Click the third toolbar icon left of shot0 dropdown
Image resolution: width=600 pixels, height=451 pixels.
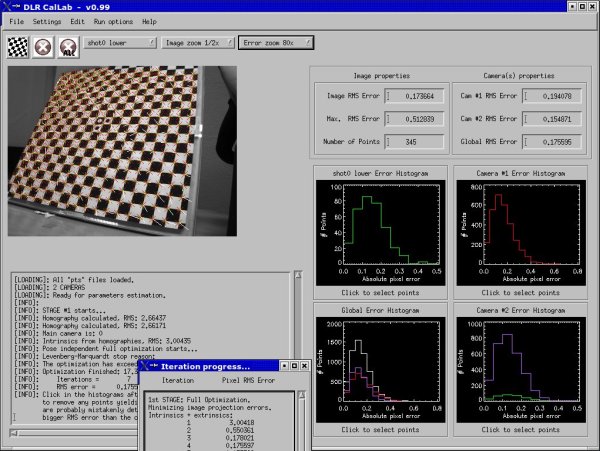point(68,44)
